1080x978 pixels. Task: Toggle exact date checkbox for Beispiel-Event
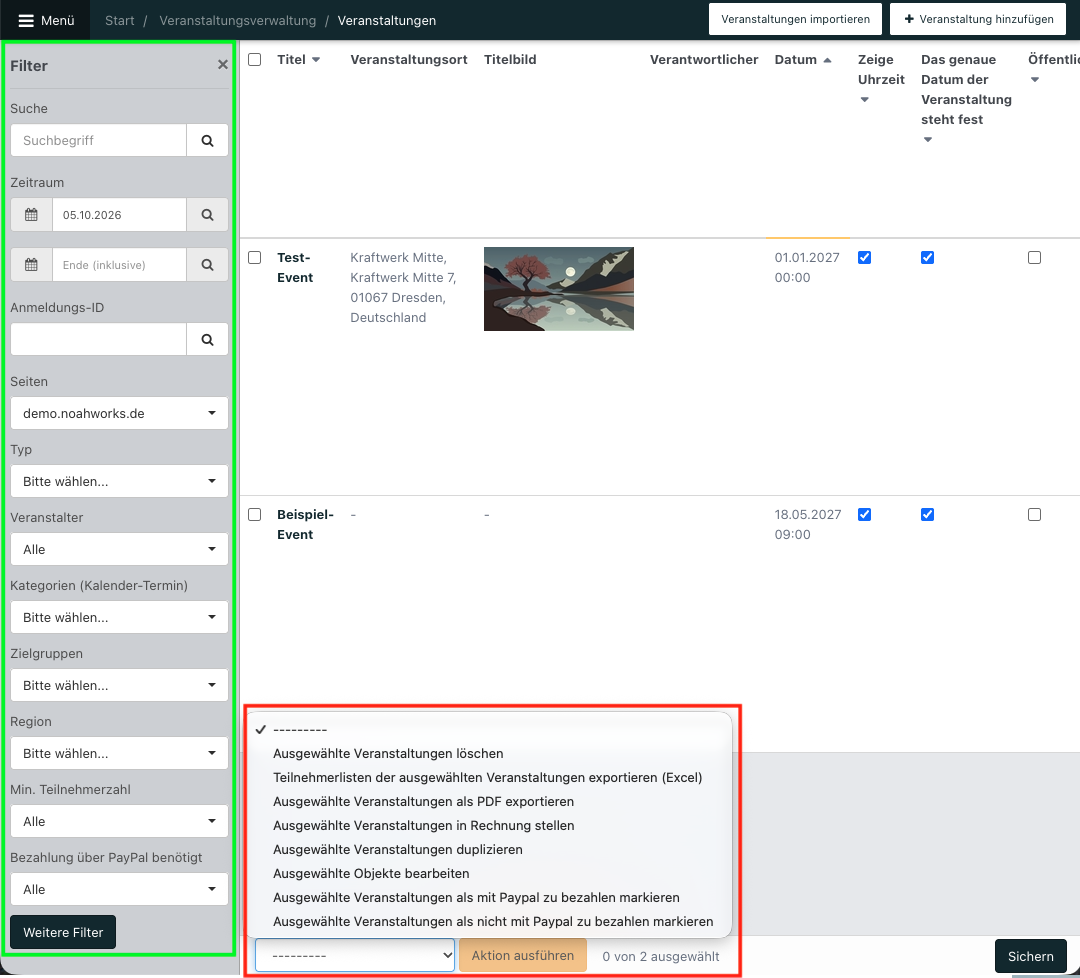pyautogui.click(x=928, y=514)
